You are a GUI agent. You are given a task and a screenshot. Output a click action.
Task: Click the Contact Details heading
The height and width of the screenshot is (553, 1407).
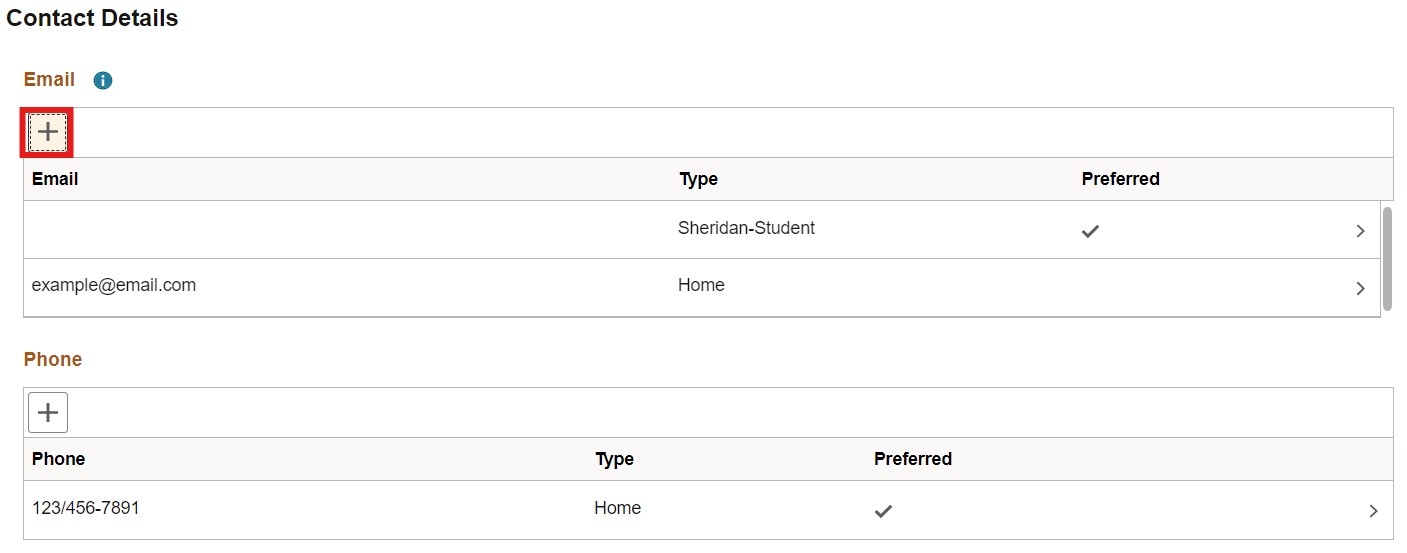pos(92,18)
